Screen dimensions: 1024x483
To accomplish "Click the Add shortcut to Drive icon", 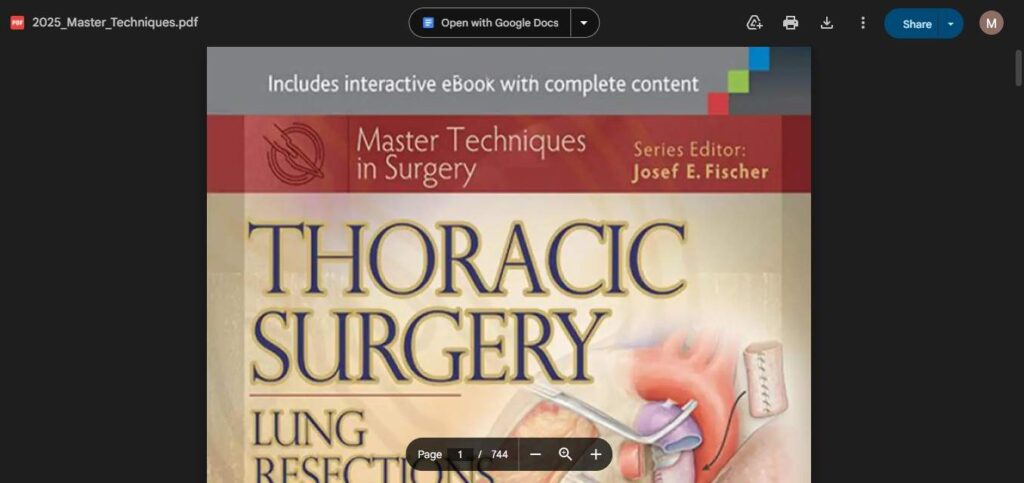I will [x=754, y=23].
